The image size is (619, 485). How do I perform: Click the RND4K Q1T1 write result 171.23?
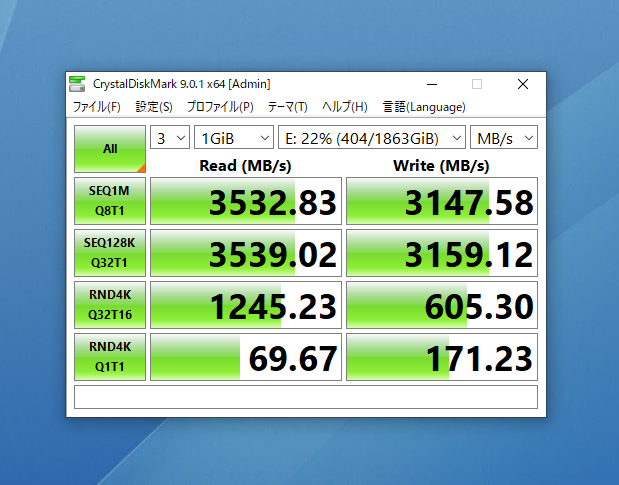pos(442,357)
